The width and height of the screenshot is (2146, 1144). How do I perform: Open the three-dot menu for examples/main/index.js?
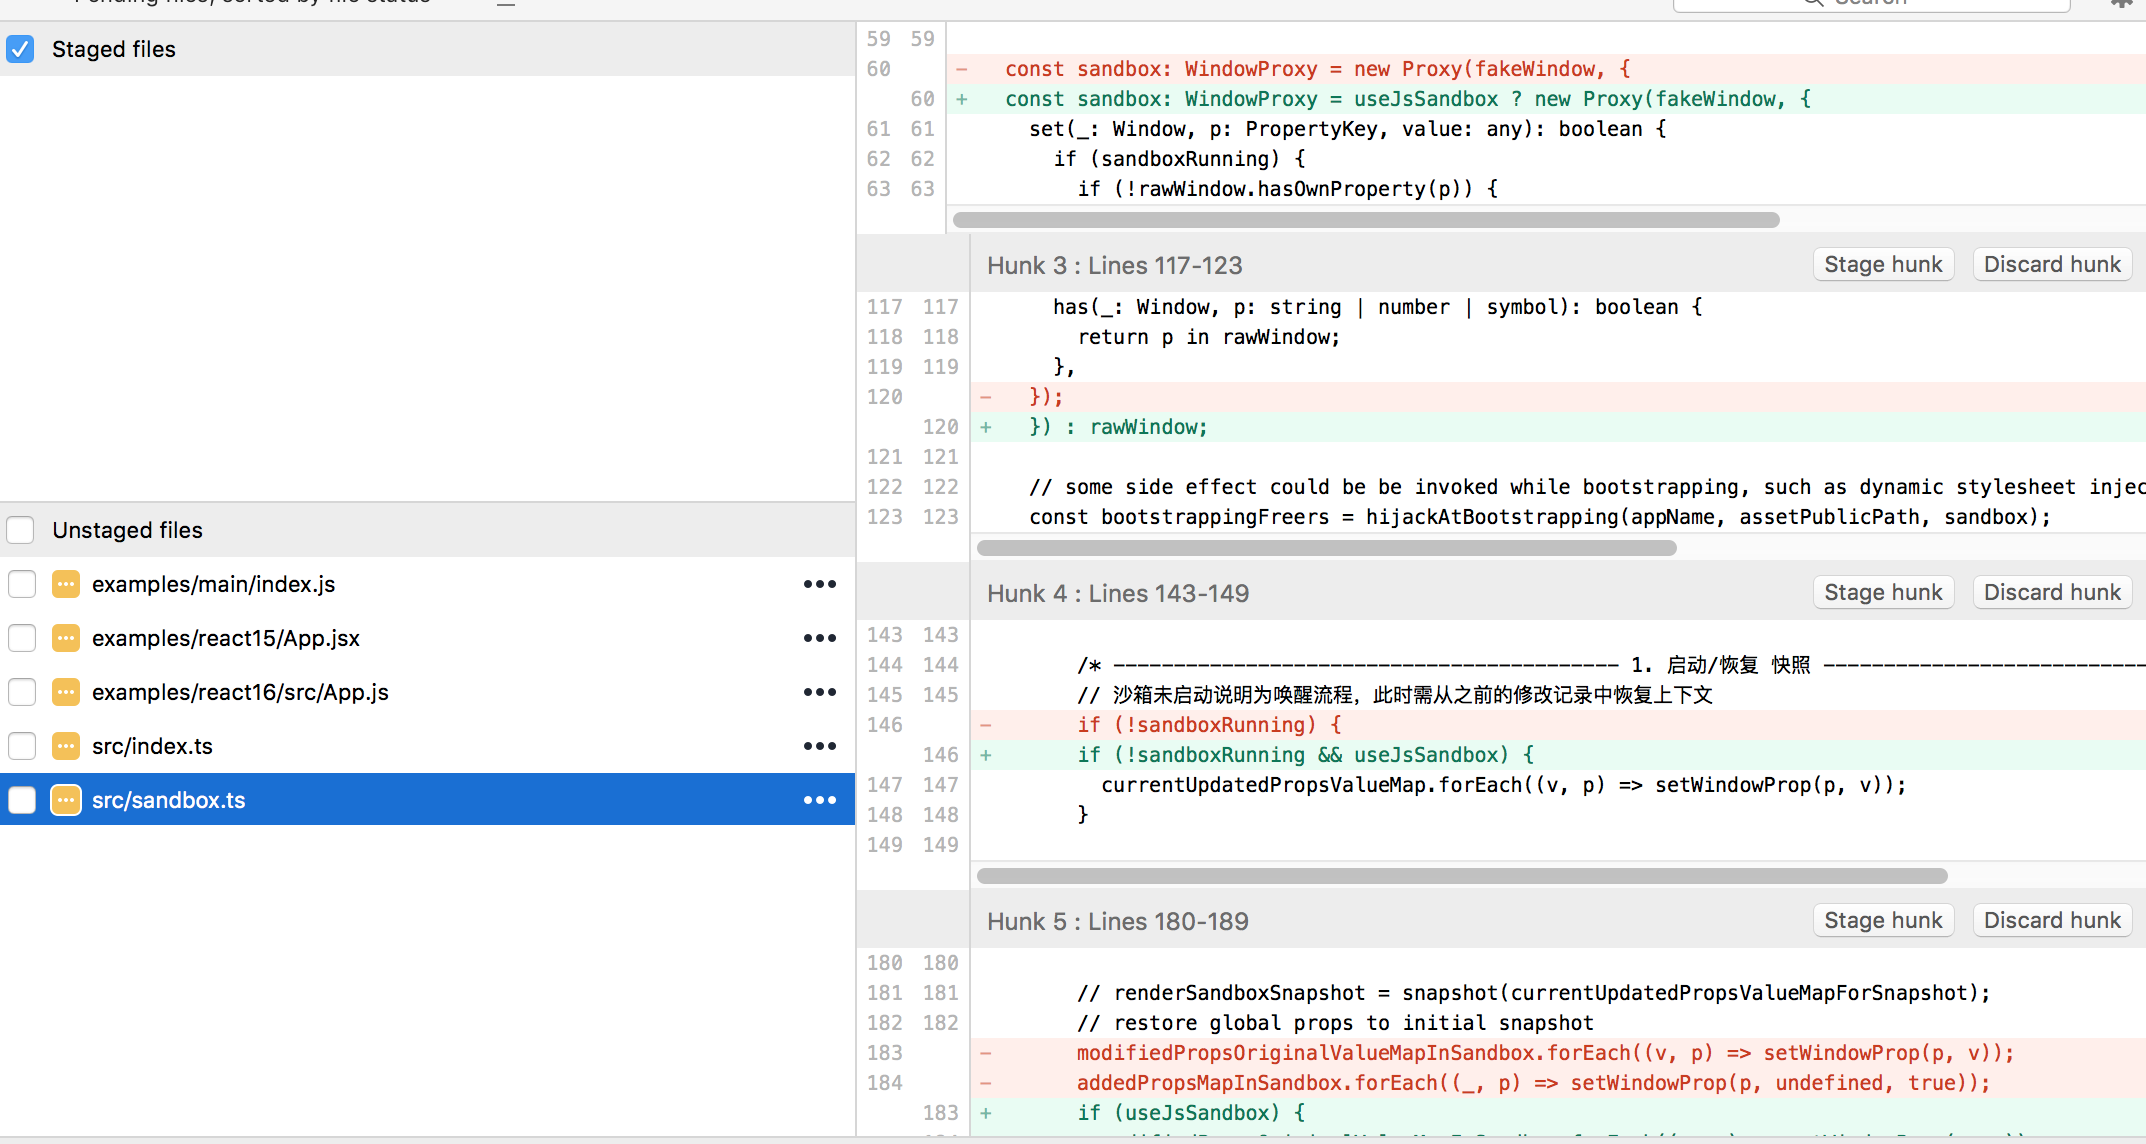tap(819, 584)
